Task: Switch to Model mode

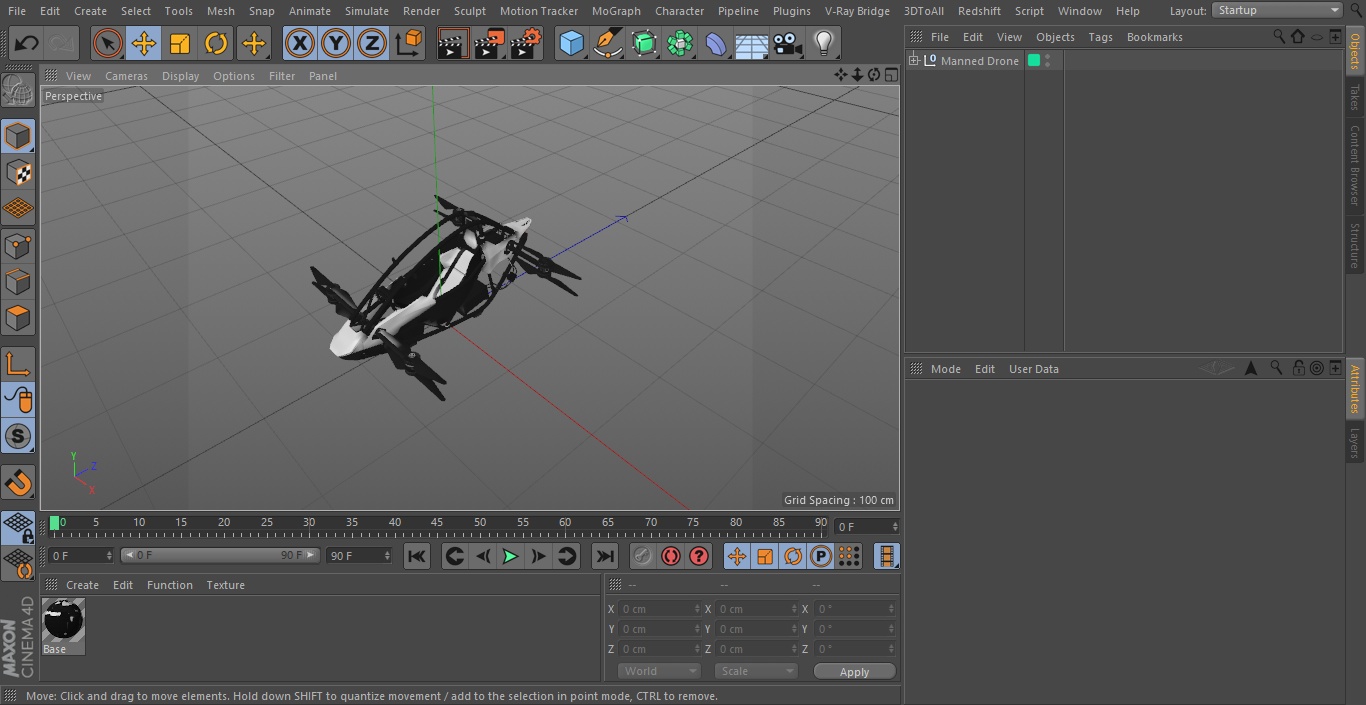Action: (18, 136)
